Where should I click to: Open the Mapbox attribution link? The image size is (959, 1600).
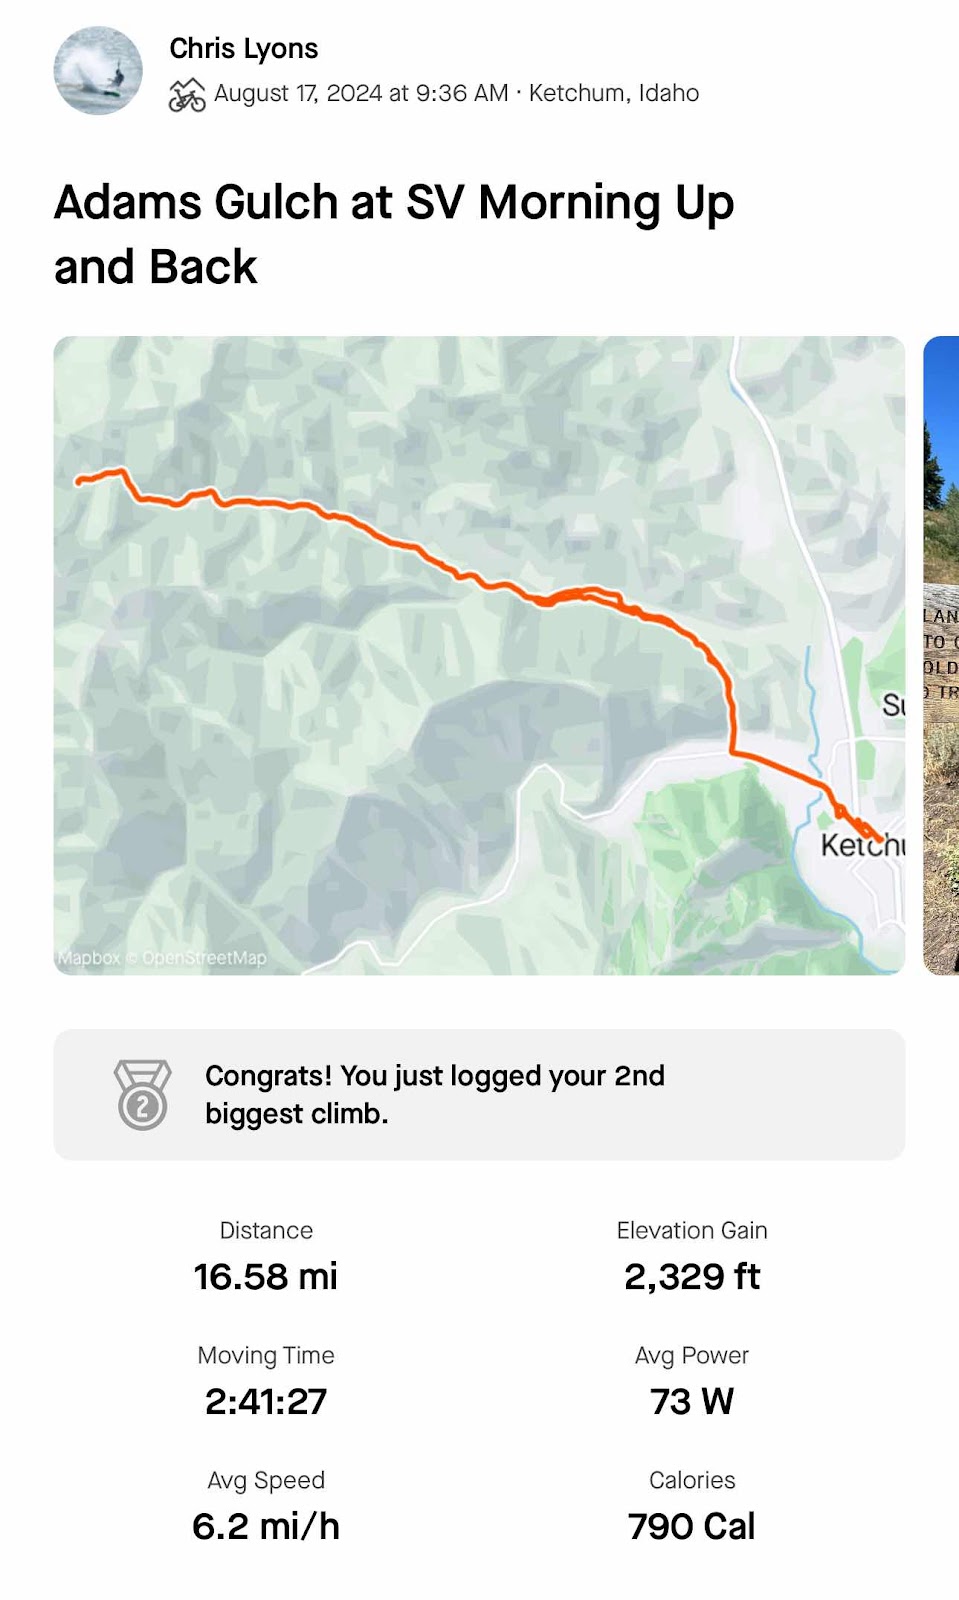[89, 958]
